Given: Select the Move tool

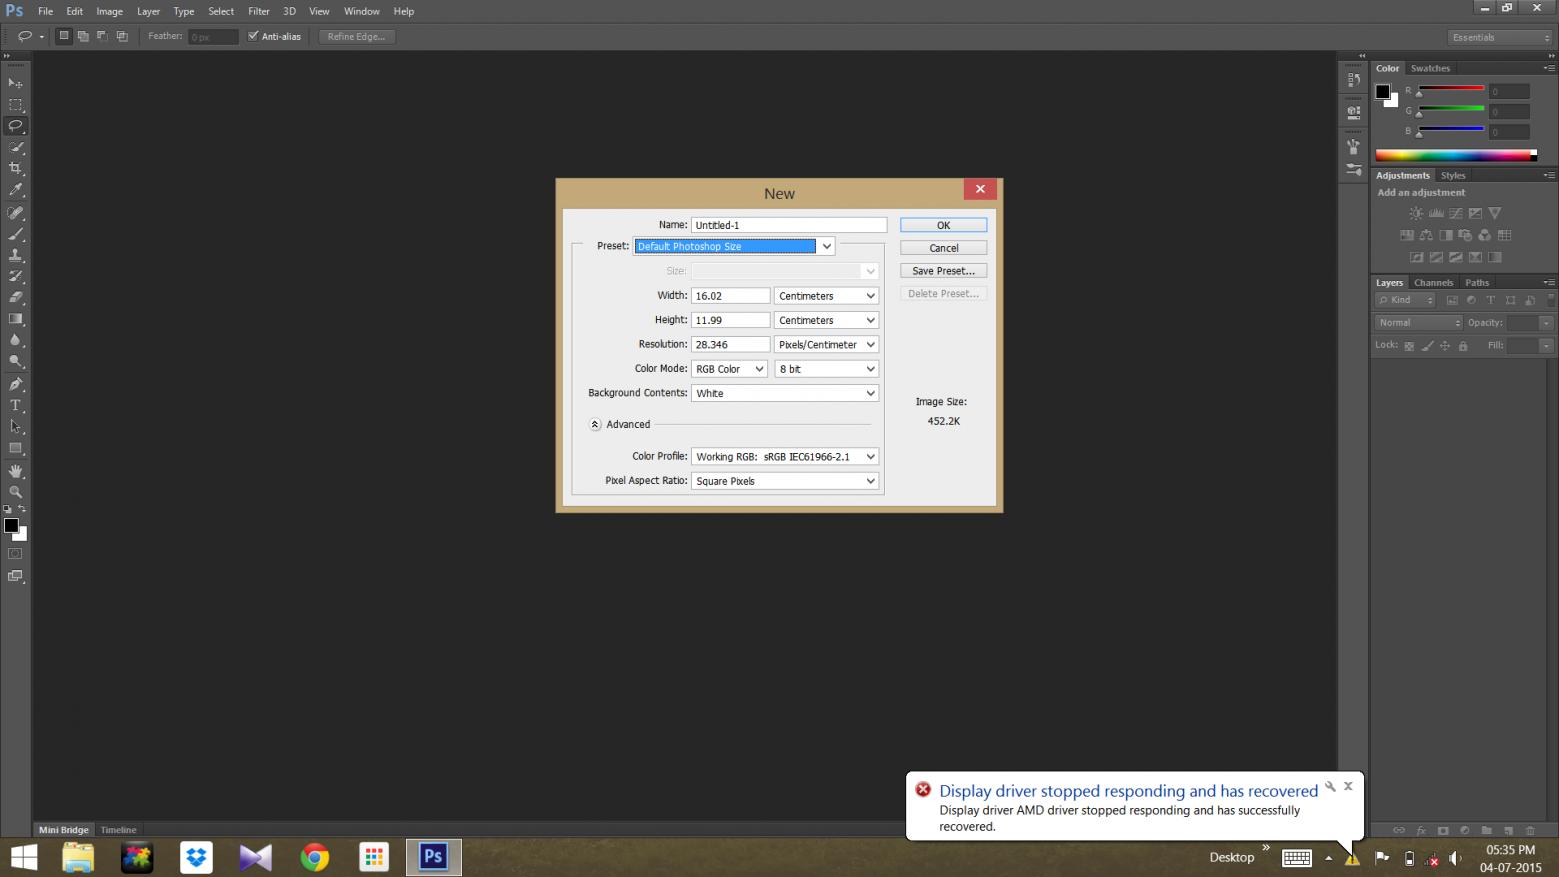Looking at the screenshot, I should tap(16, 83).
